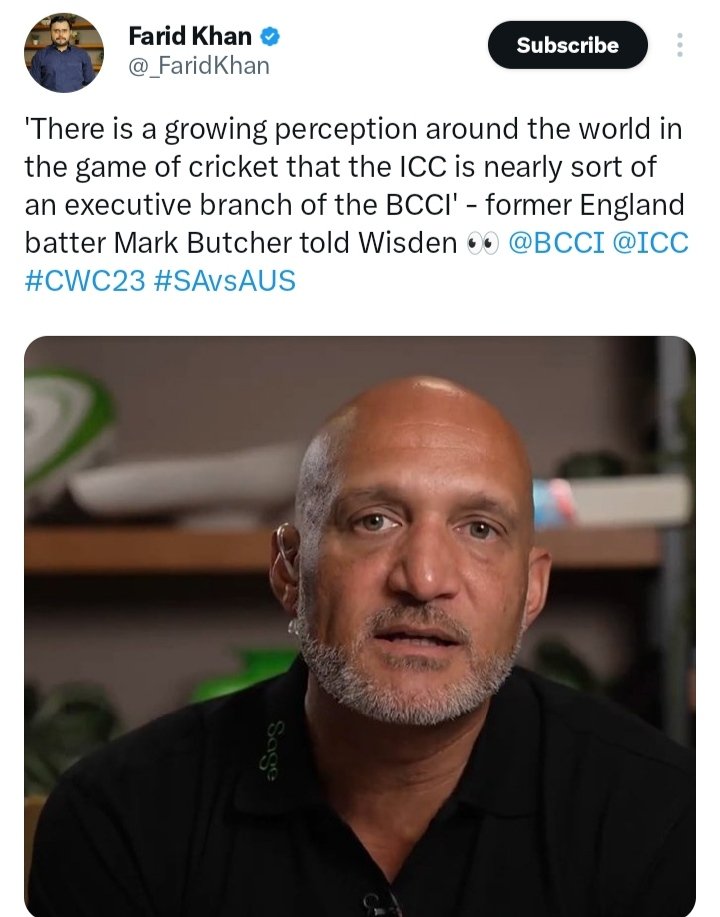The image size is (720, 917).
Task: Open the @ICC mention
Action: click(650, 243)
